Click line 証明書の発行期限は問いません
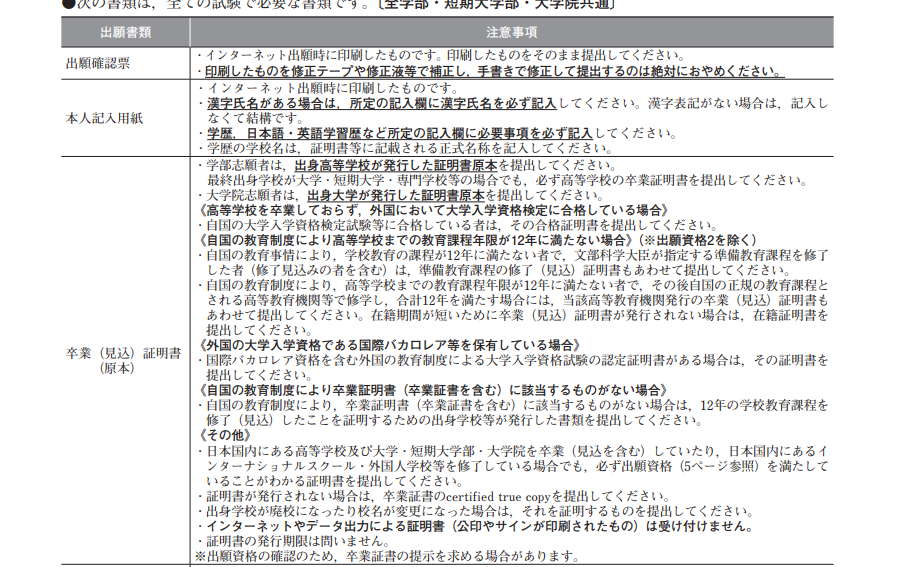Screen dimensions: 897x567 pos(294,541)
